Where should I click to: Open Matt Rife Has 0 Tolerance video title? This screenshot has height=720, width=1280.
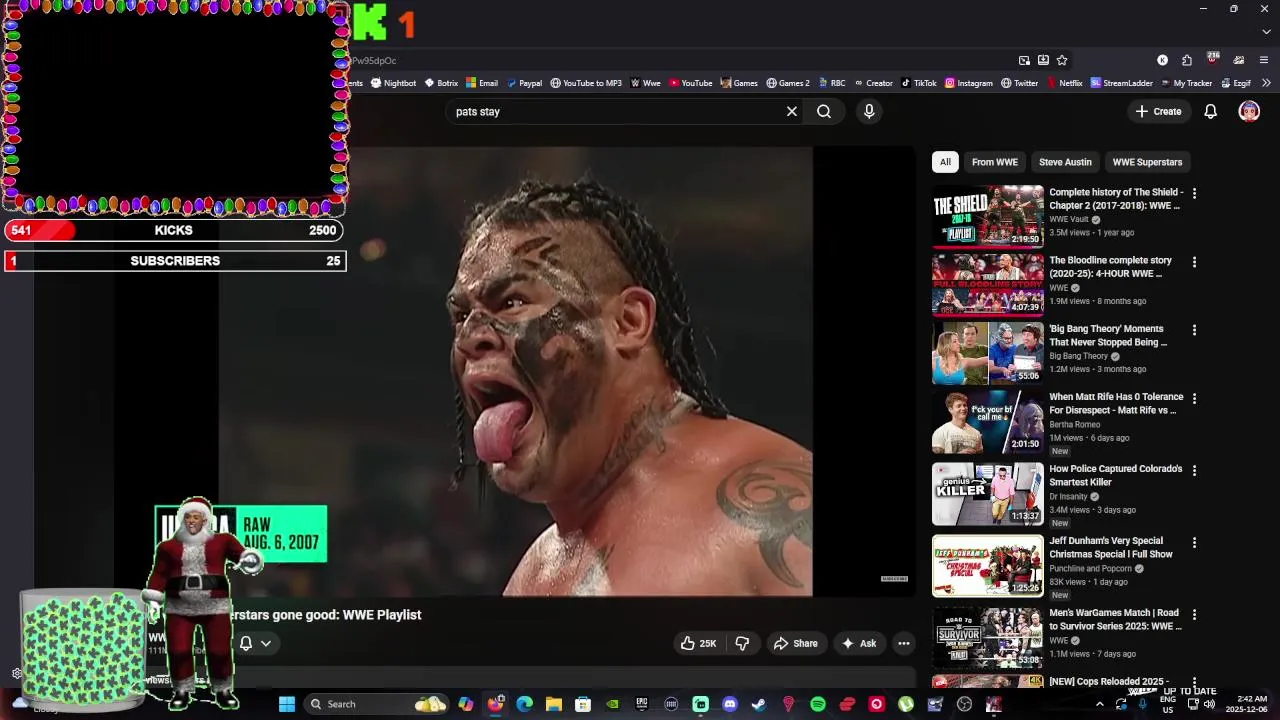1116,404
